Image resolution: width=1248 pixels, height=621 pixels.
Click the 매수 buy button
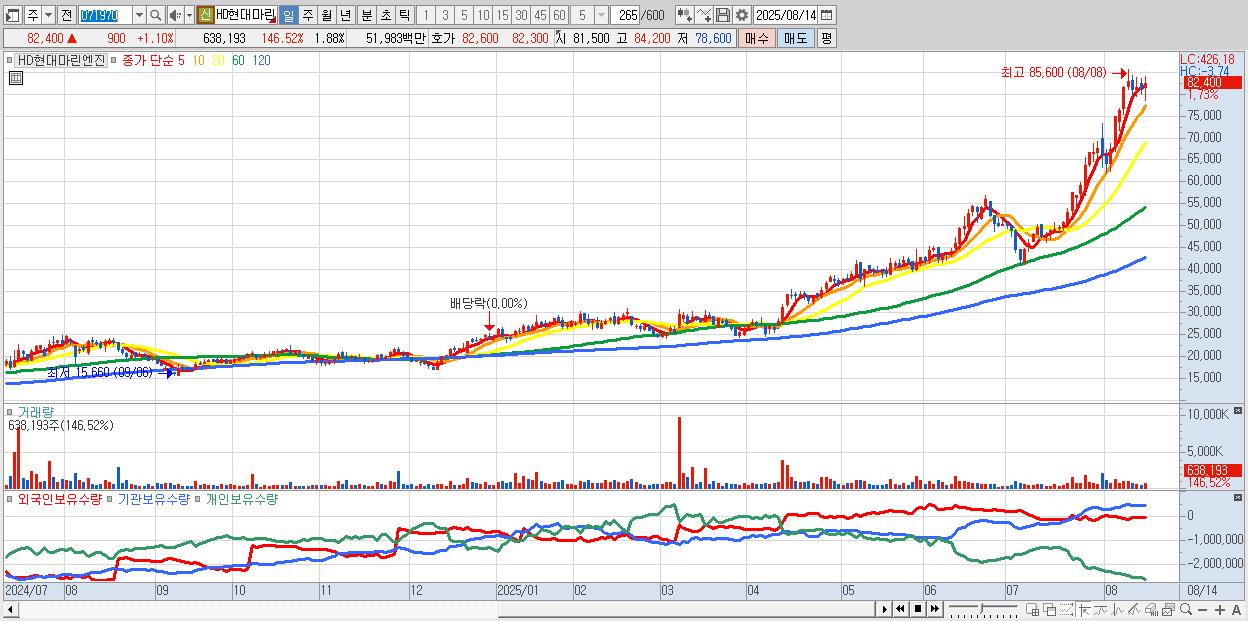point(757,38)
